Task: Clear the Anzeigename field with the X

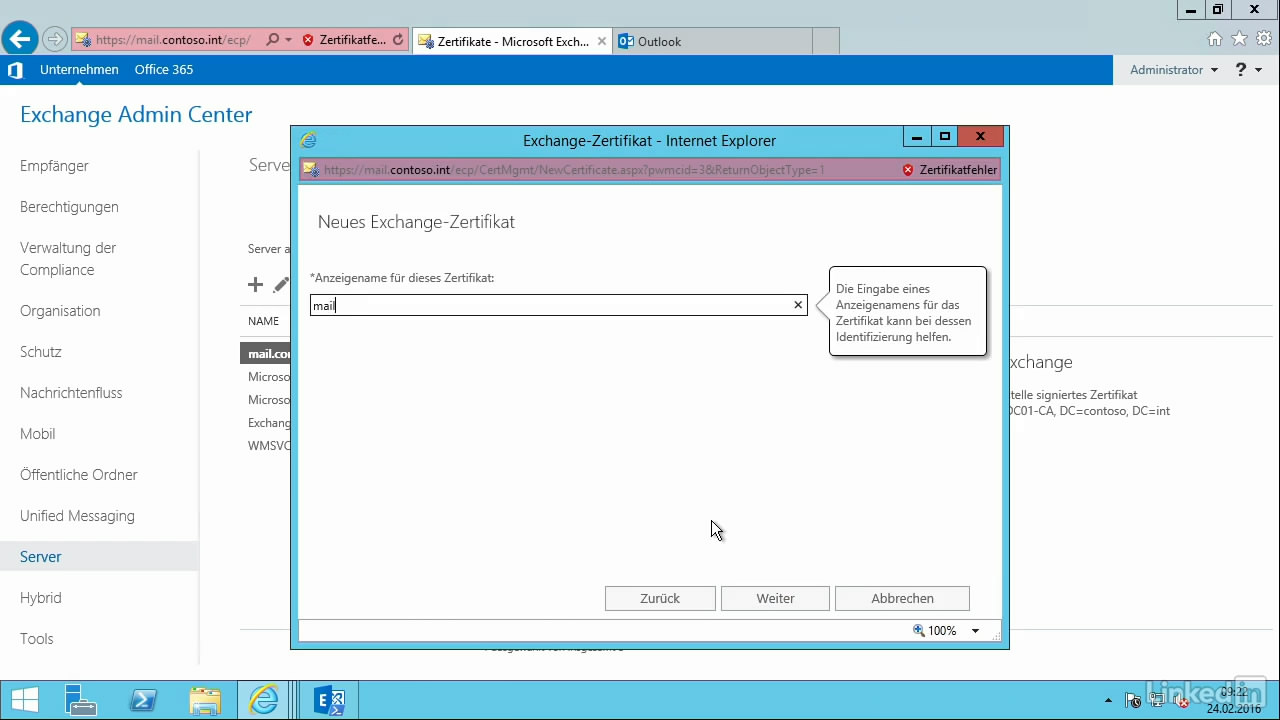Action: (798, 305)
